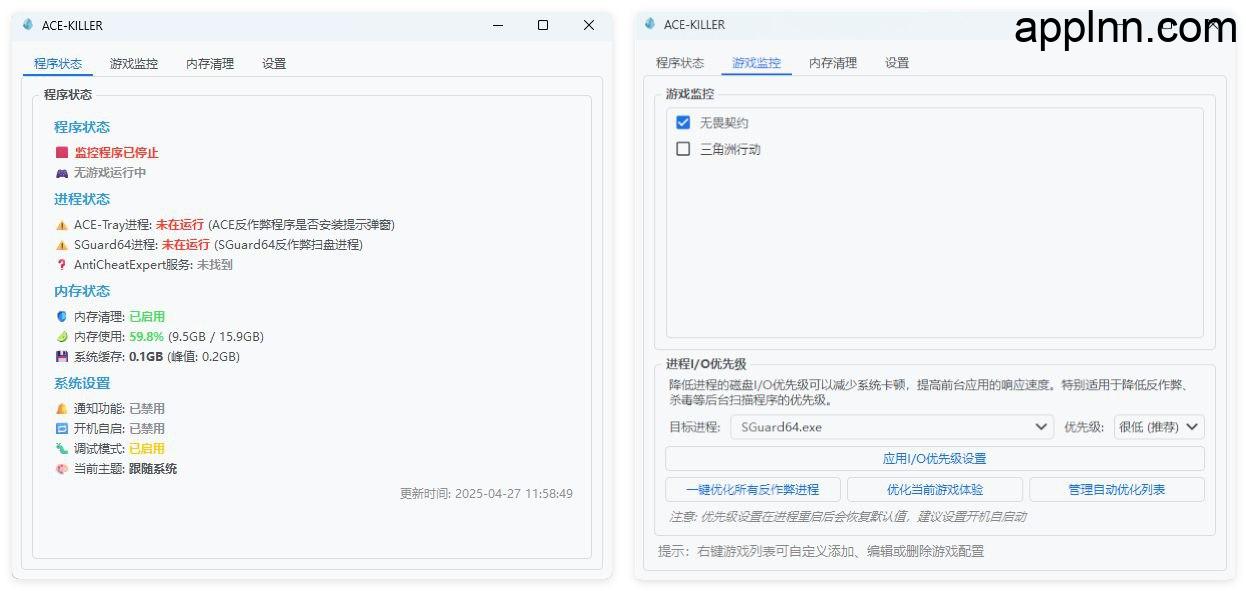Check the 三角洲行动 game checkbox
This screenshot has height=591, width=1246.
(683, 149)
